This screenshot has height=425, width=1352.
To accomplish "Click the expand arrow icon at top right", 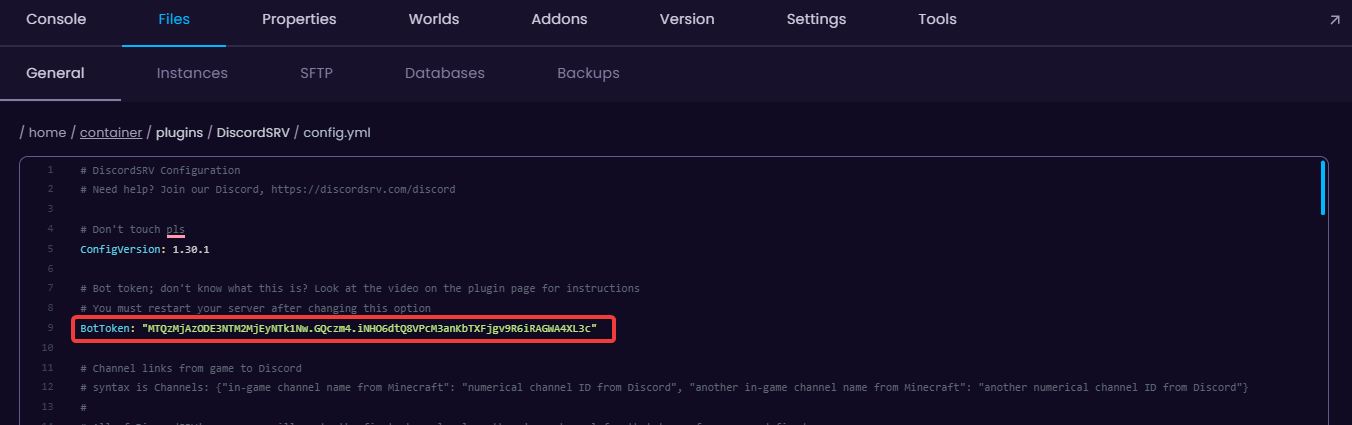I will 1334,20.
